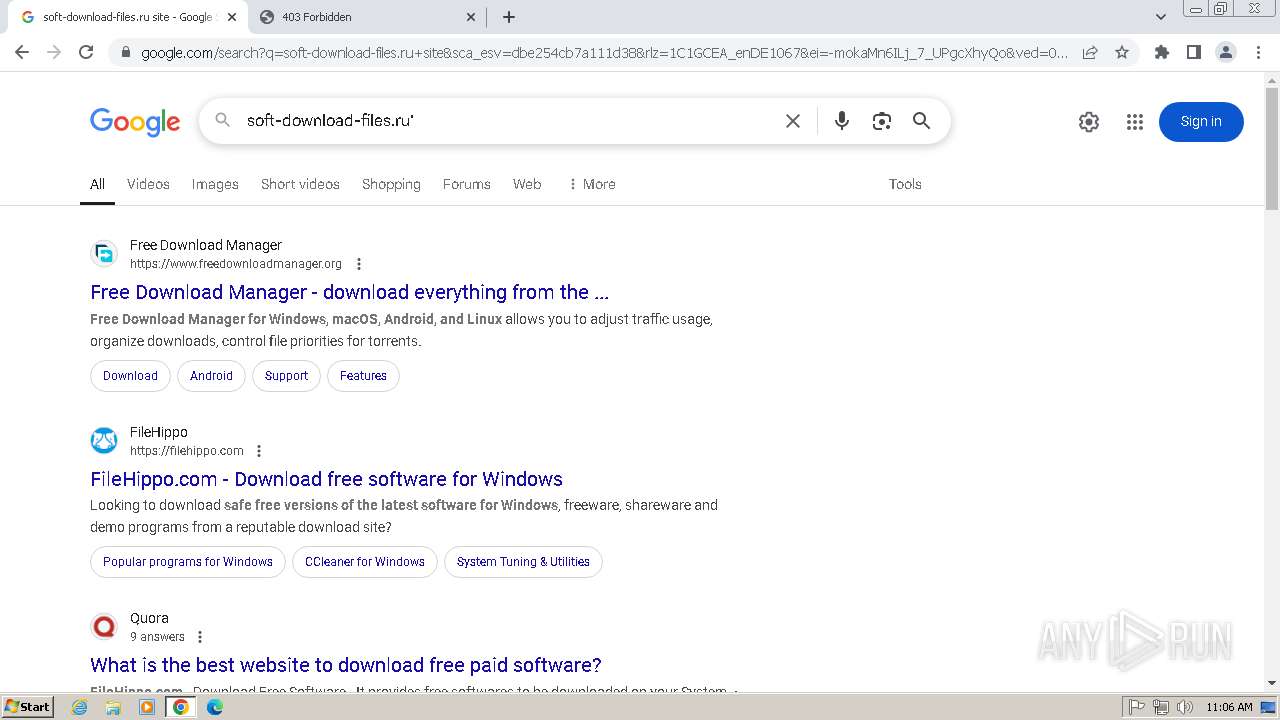Click CCleaner for Windows chip
This screenshot has height=720, width=1280.
[365, 562]
